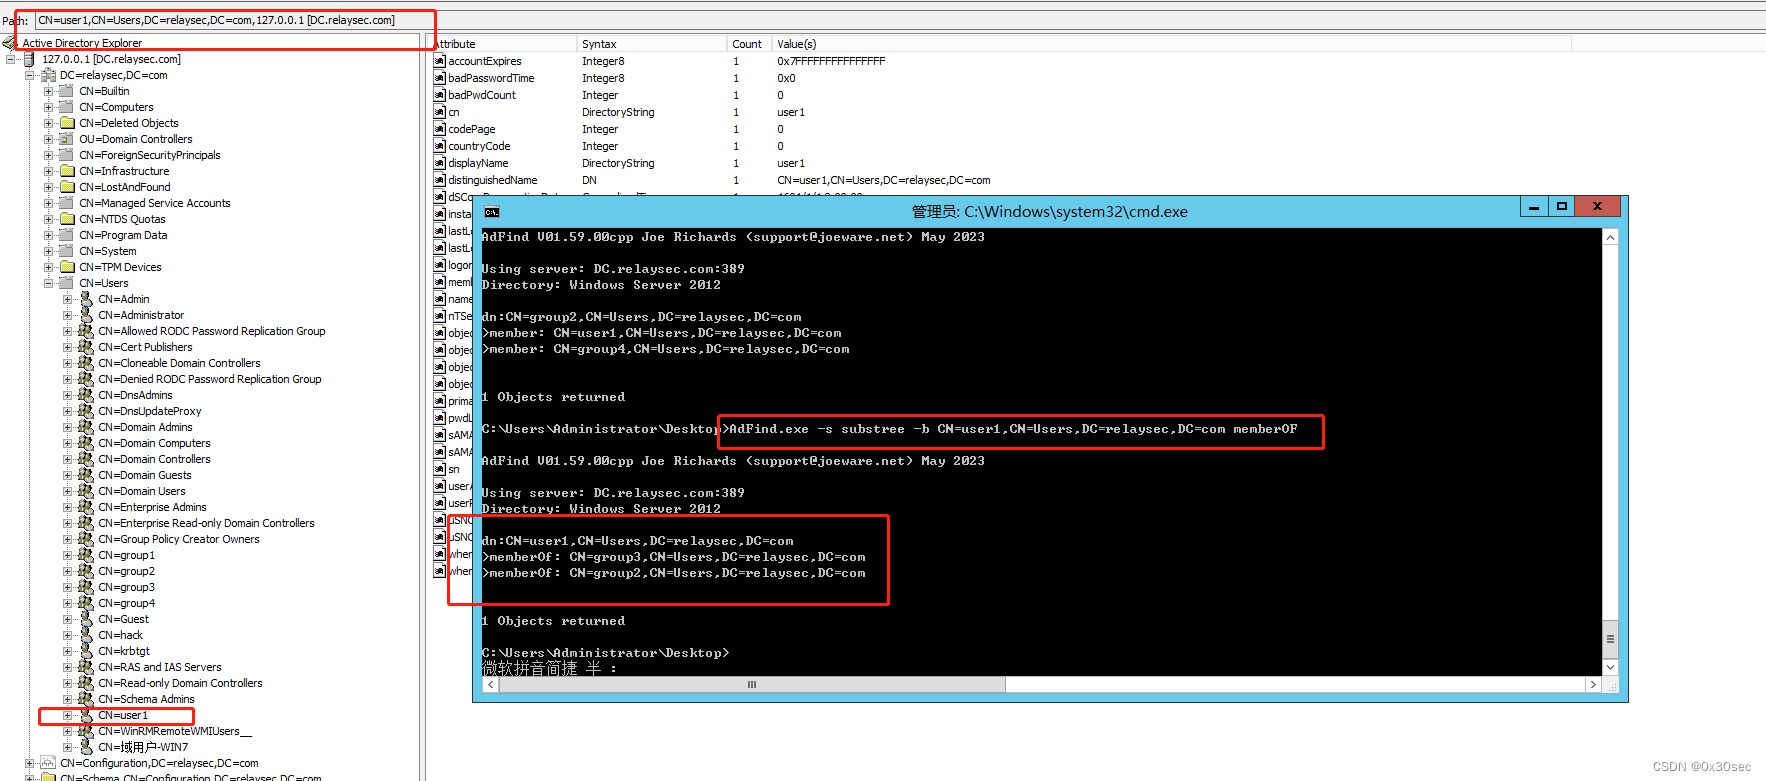The width and height of the screenshot is (1766, 781).
Task: Select the CN=Builtin folder icon
Action: tap(67, 91)
